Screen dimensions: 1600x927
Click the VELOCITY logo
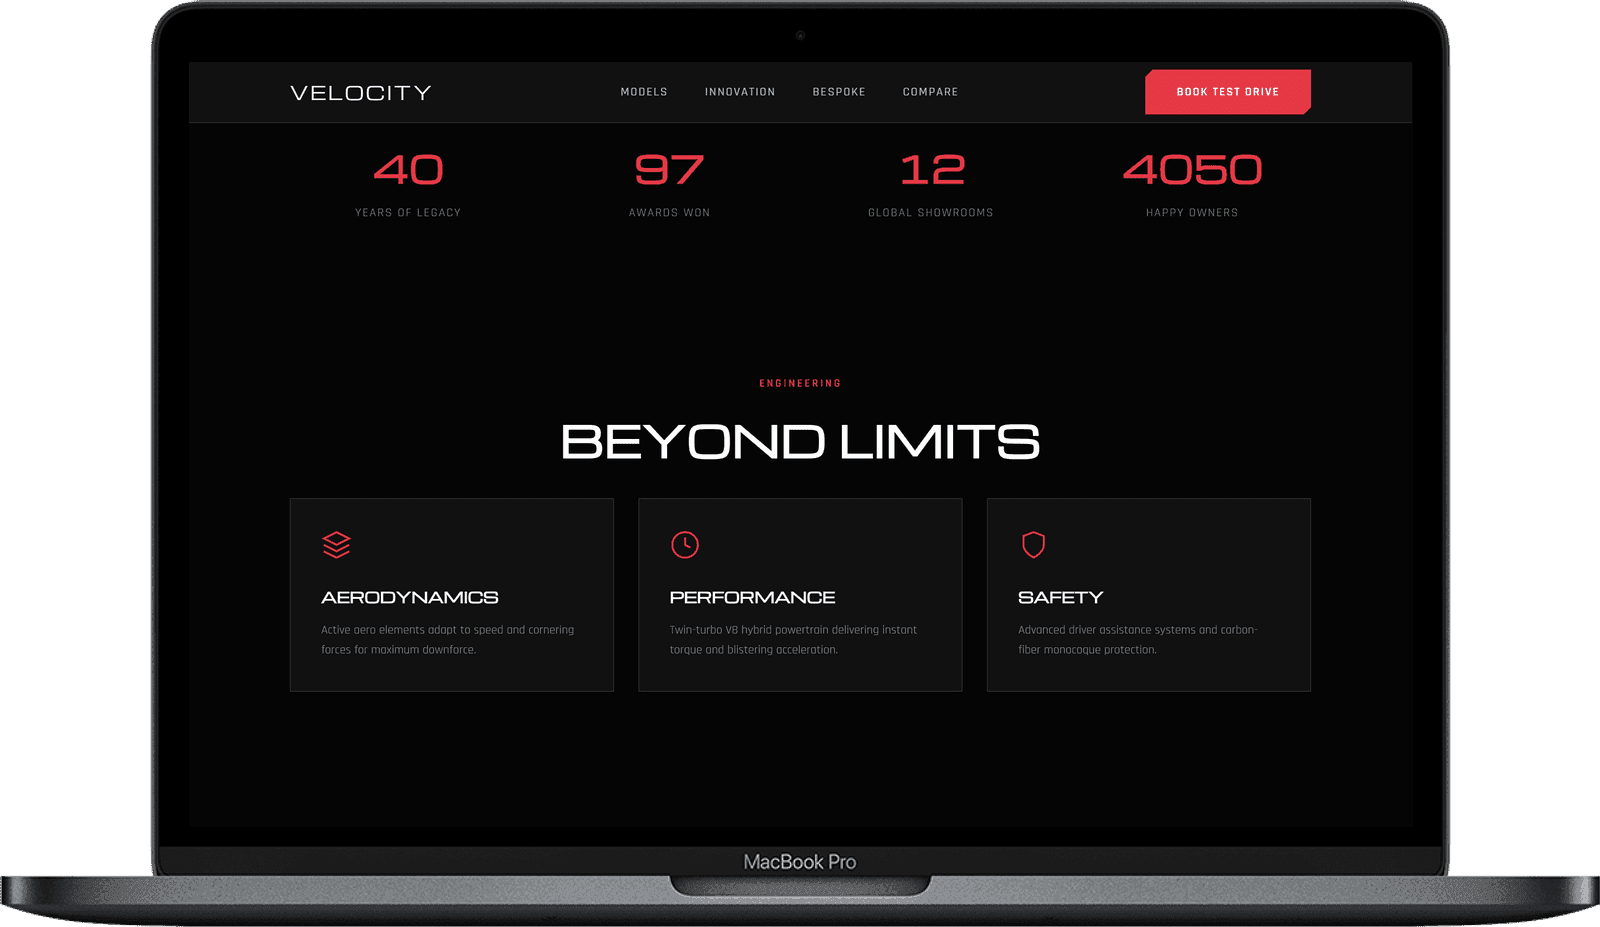[361, 92]
